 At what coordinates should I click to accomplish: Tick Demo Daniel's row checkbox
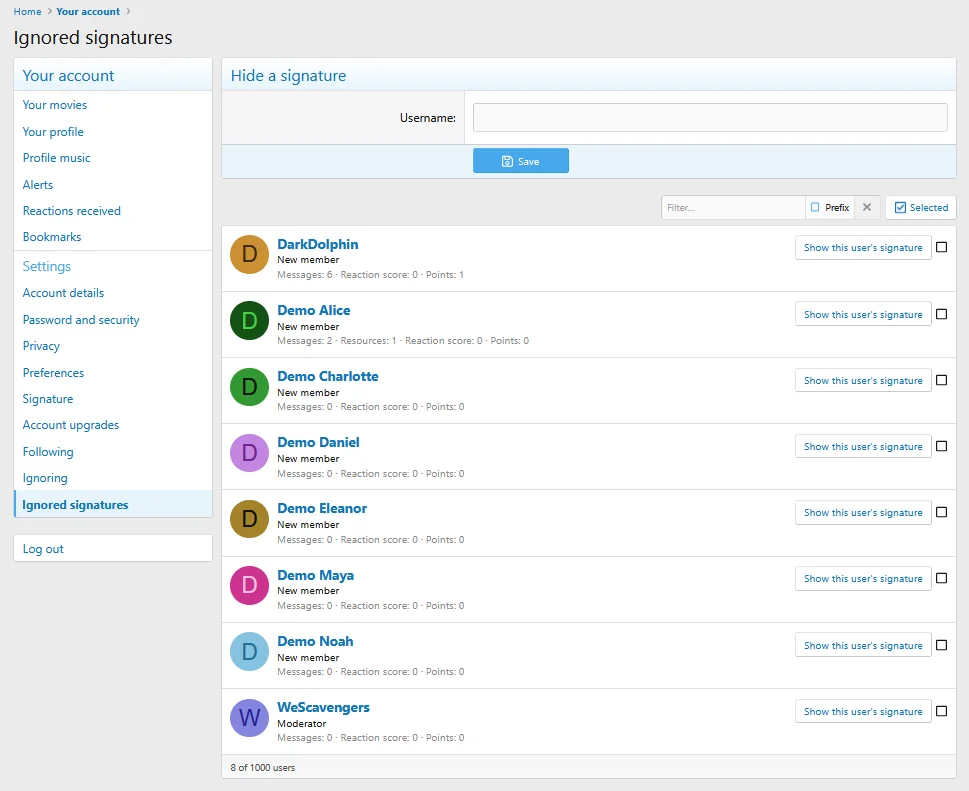tap(941, 446)
